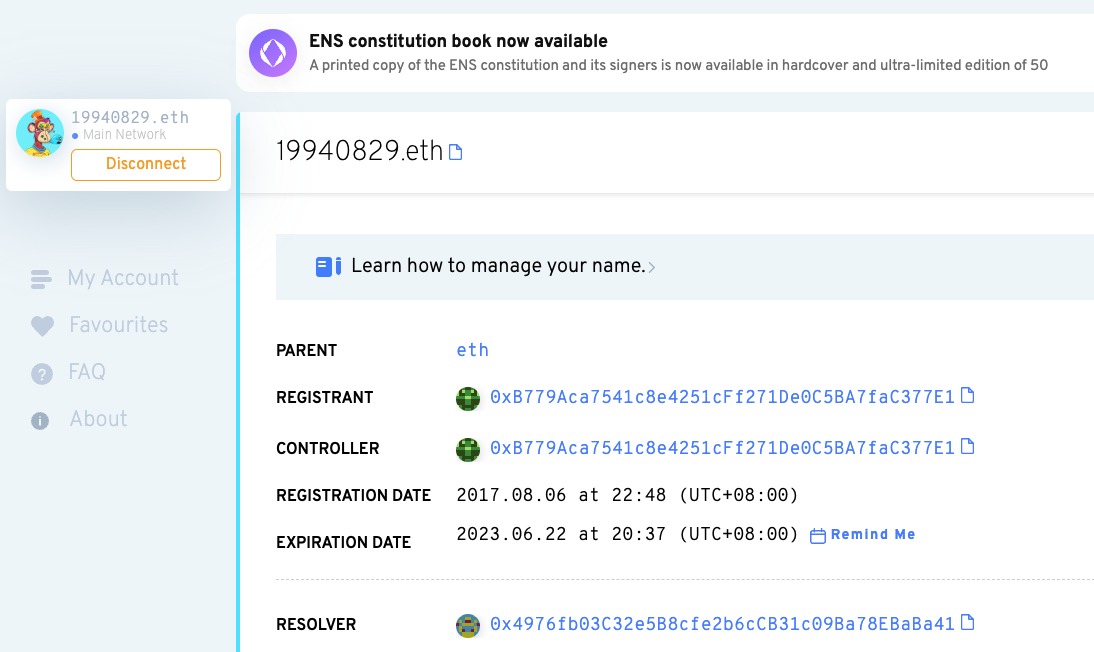Open the FAQ sidebar item
Image resolution: width=1094 pixels, height=652 pixels.
(x=86, y=372)
